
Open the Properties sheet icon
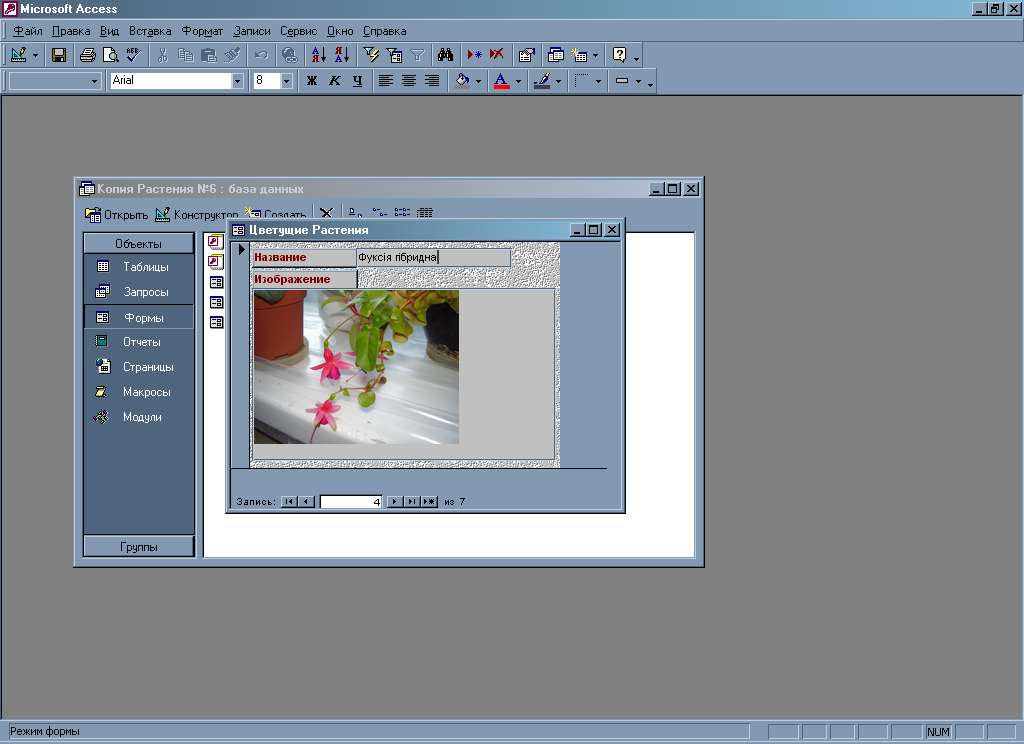click(526, 56)
